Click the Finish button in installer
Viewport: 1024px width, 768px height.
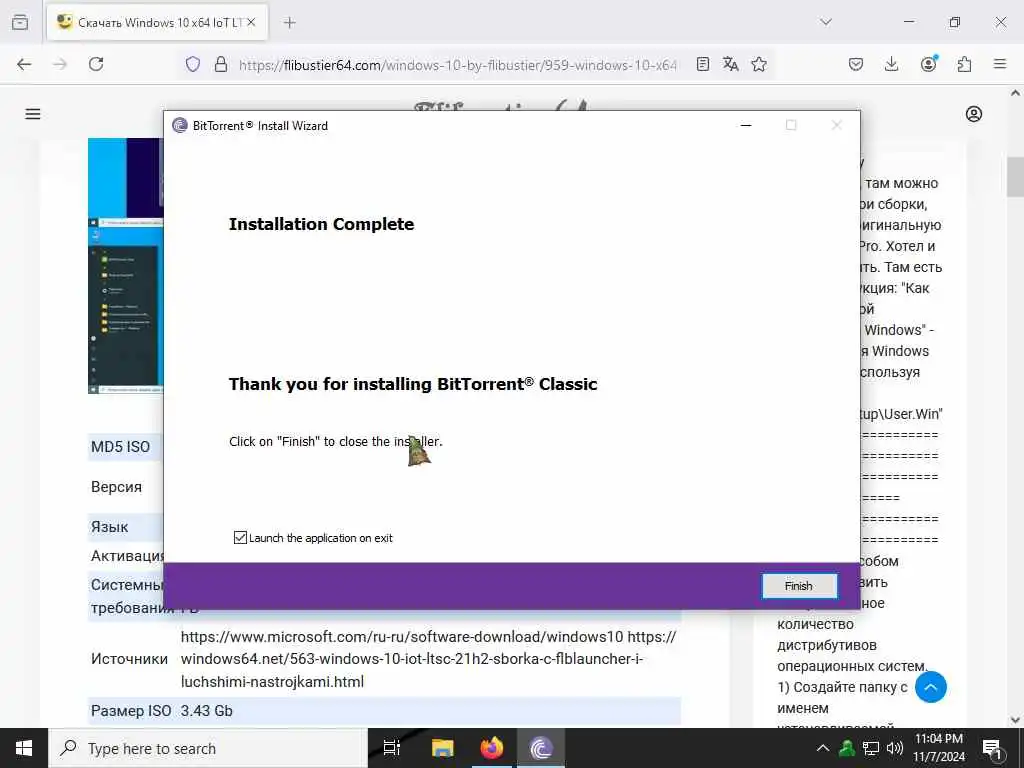(x=799, y=586)
